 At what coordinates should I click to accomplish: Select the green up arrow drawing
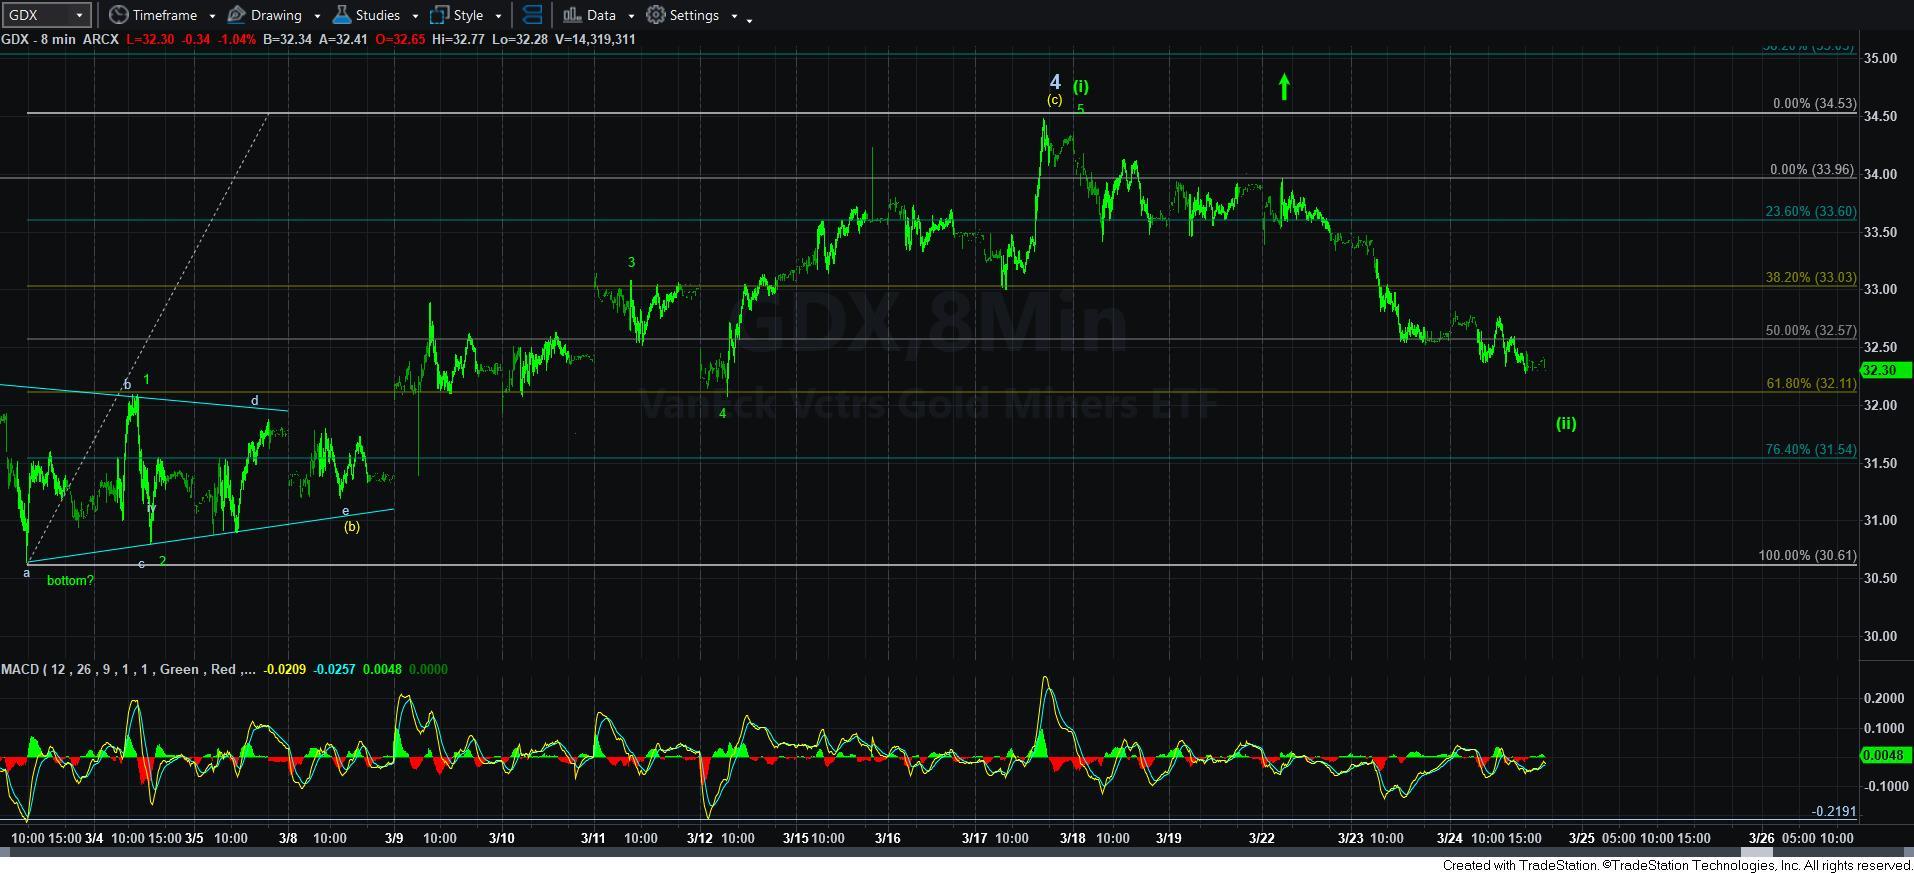(x=1284, y=87)
